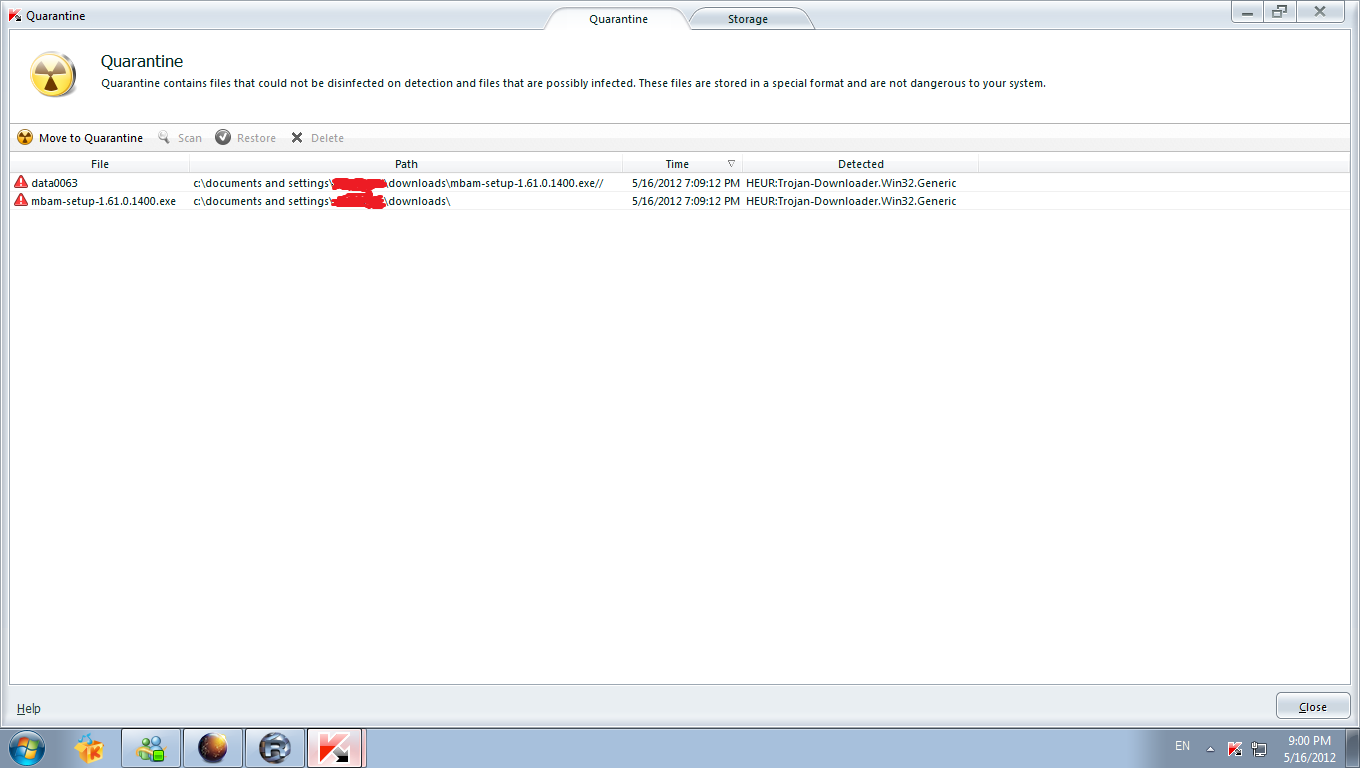This screenshot has width=1365, height=779.
Task: Click the red warning icon beside data0063
Action: (x=21, y=183)
